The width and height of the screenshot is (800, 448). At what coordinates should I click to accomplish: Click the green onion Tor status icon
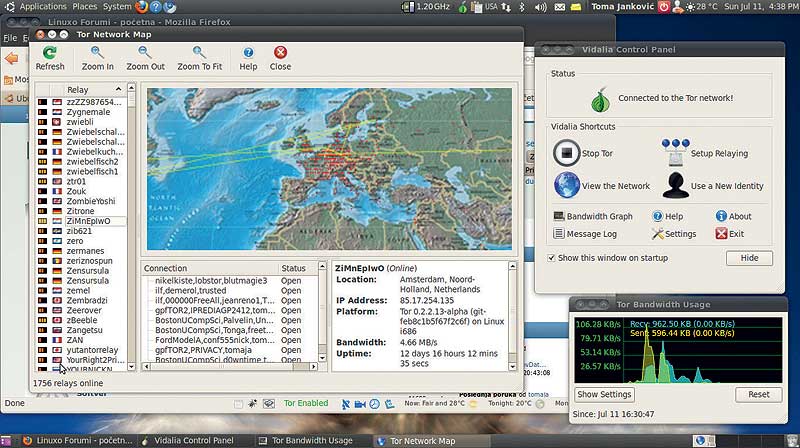(601, 100)
